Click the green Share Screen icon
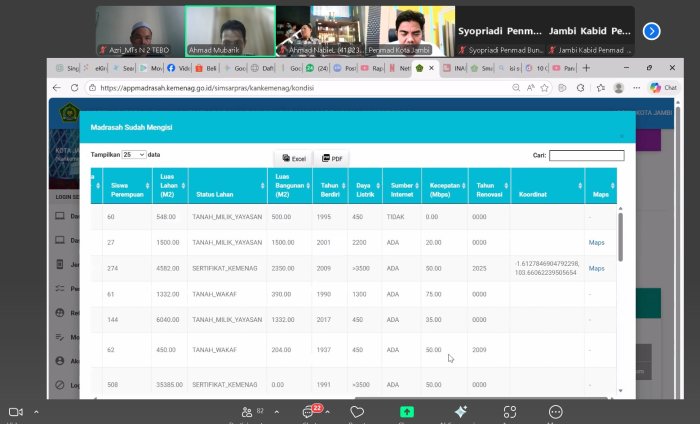This screenshot has height=424, width=700. point(407,411)
